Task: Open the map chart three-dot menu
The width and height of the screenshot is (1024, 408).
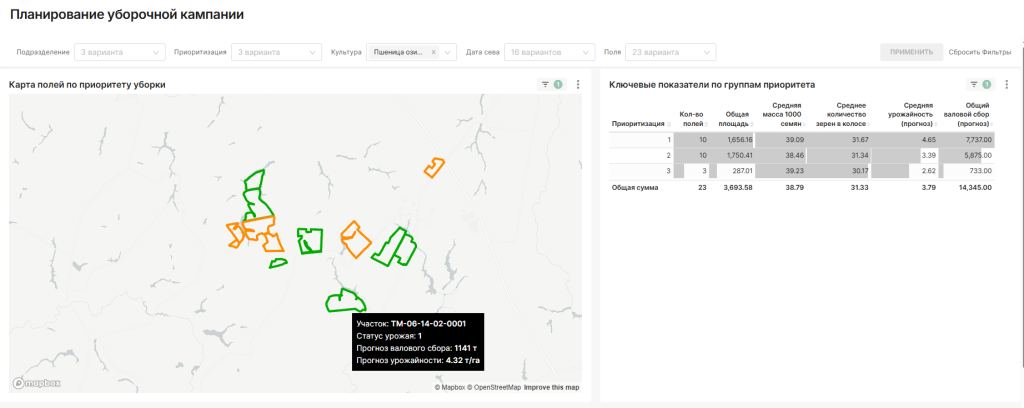Action: click(x=578, y=84)
